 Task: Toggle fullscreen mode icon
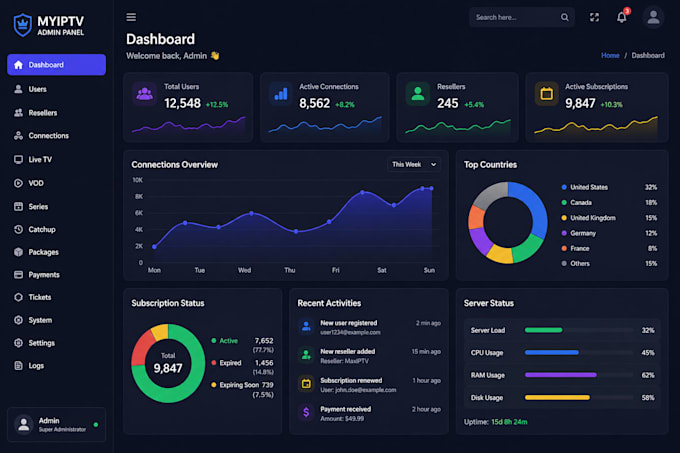[594, 17]
